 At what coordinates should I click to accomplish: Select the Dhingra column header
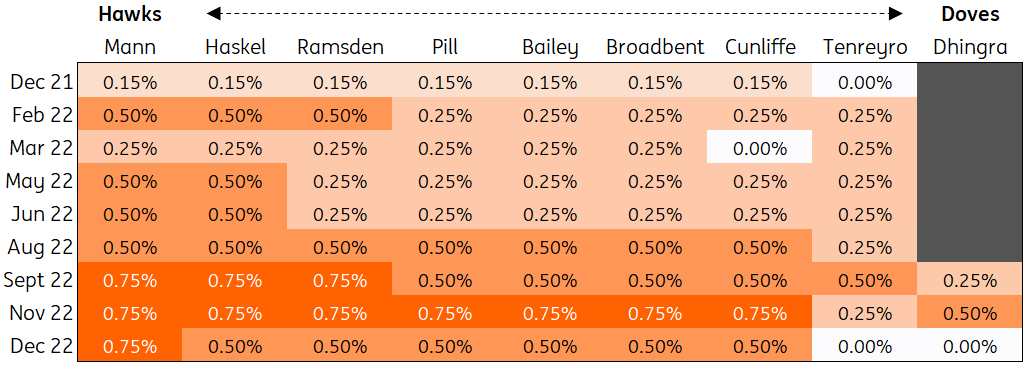tap(970, 48)
